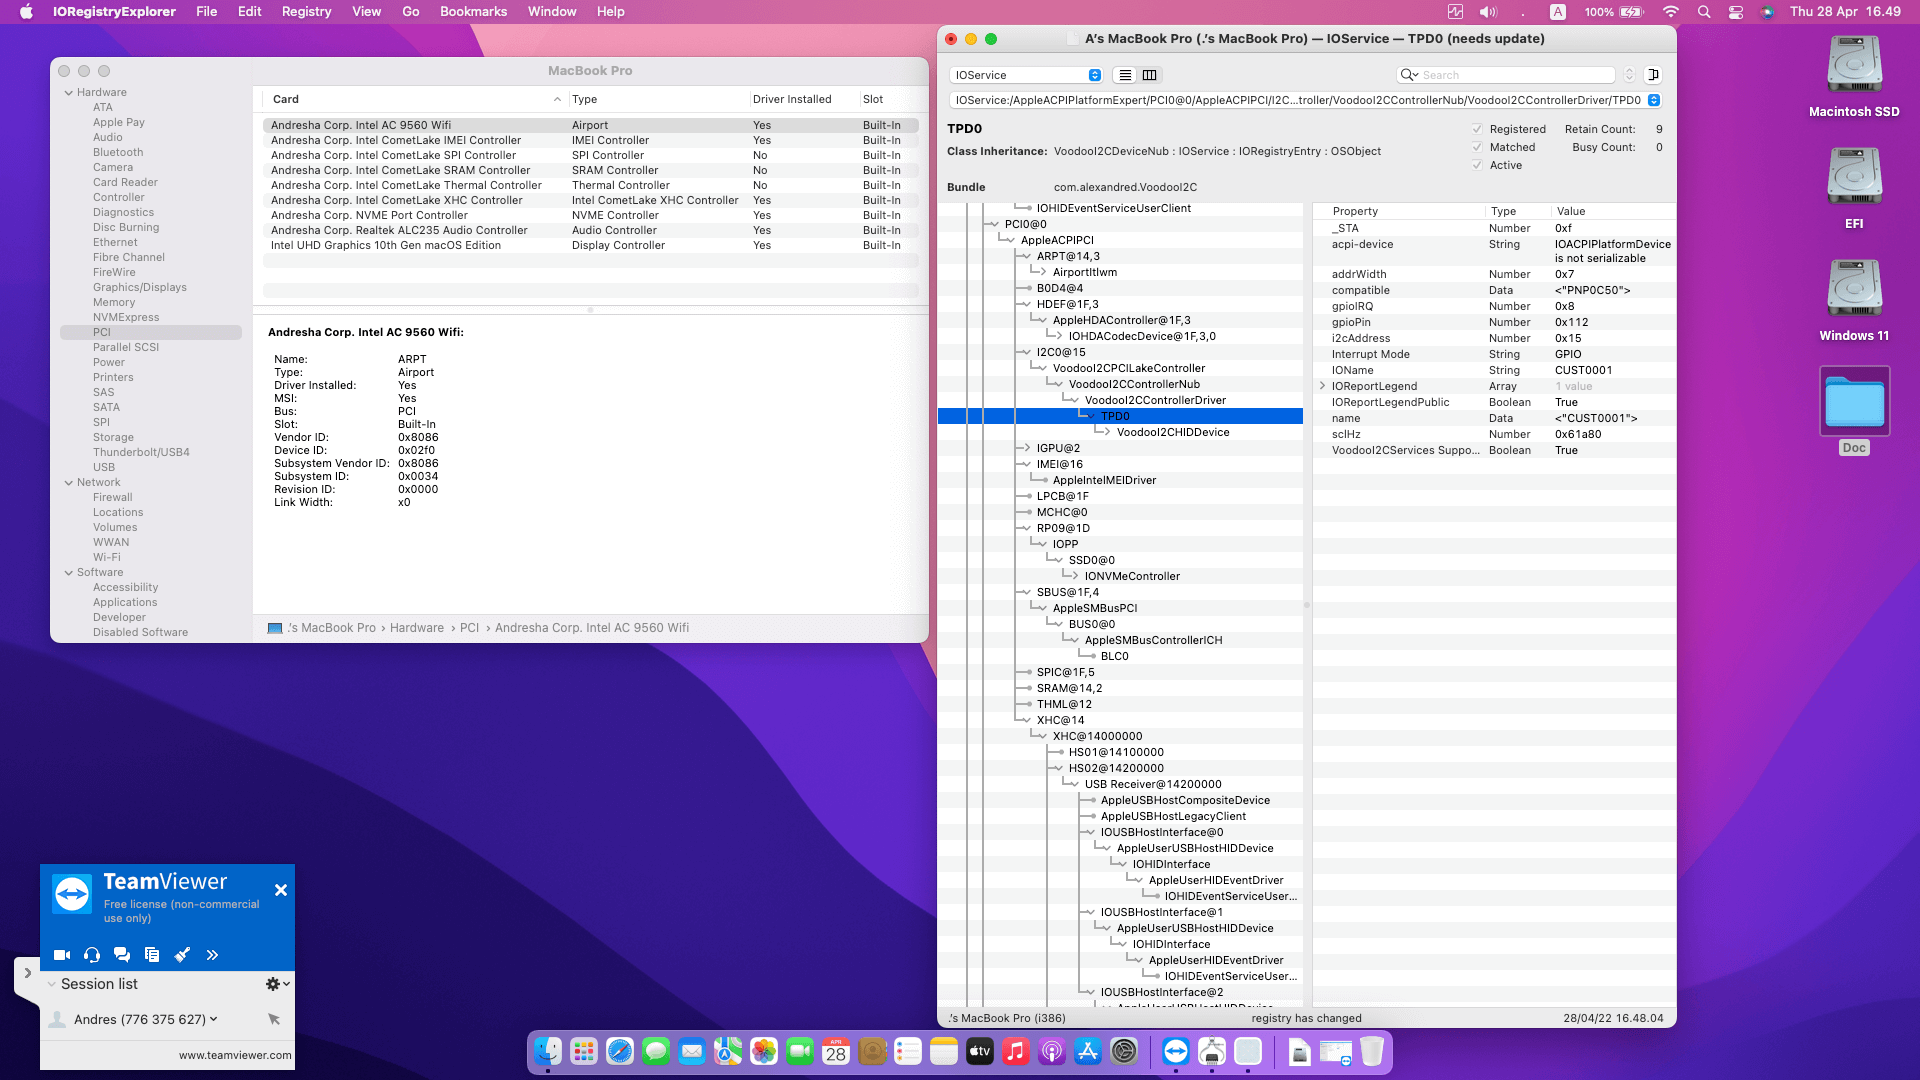Viewport: 1920px width, 1080px height.
Task: Launch Safari from the Dock
Action: tap(620, 1051)
